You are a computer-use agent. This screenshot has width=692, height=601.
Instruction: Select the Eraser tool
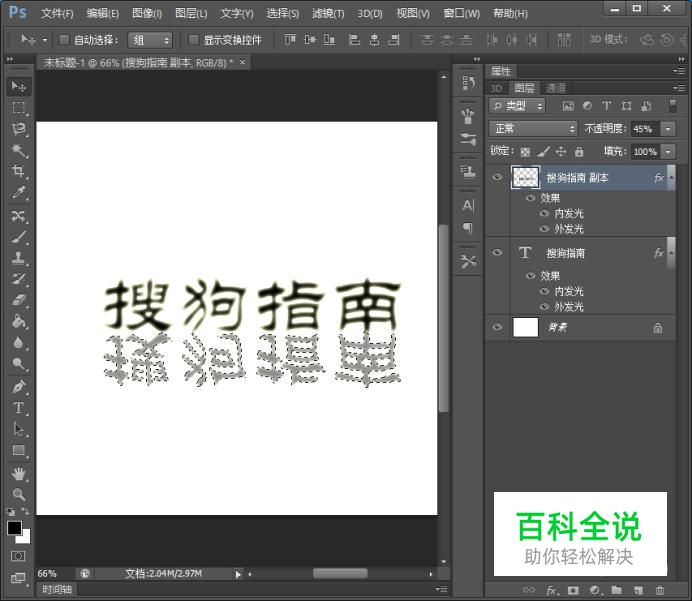[18, 300]
